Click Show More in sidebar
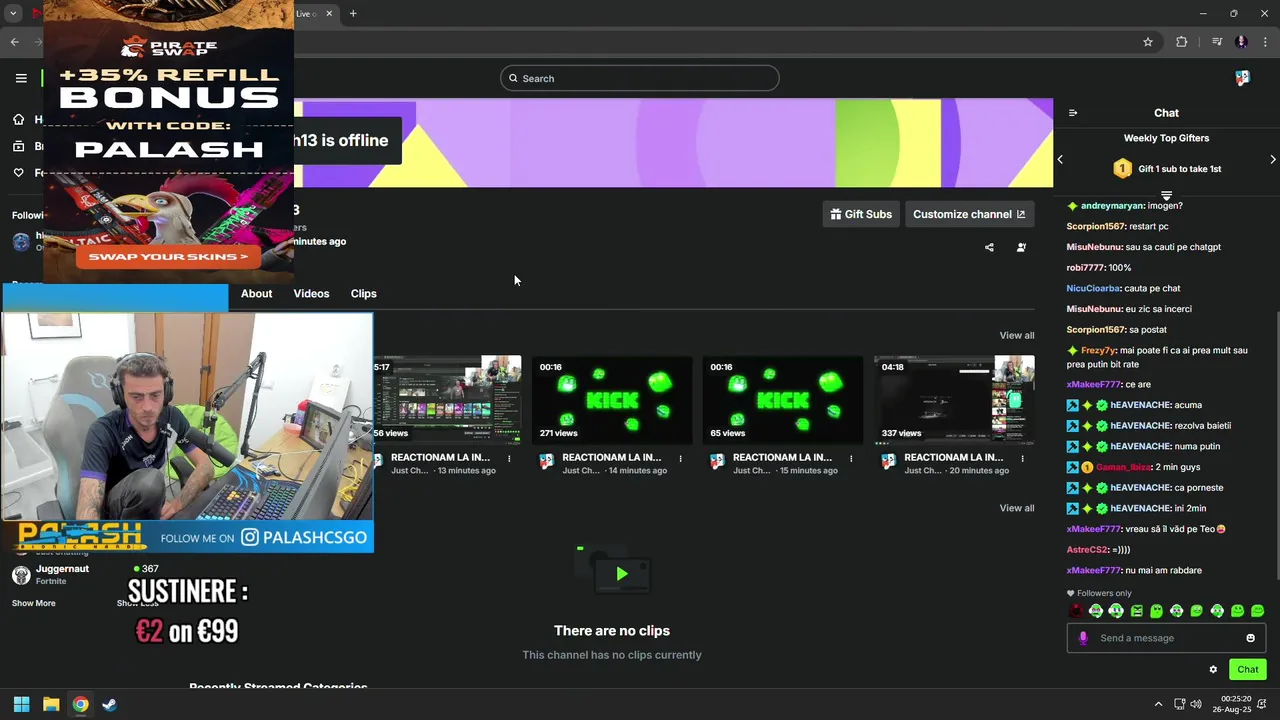1280x720 pixels. pos(33,603)
